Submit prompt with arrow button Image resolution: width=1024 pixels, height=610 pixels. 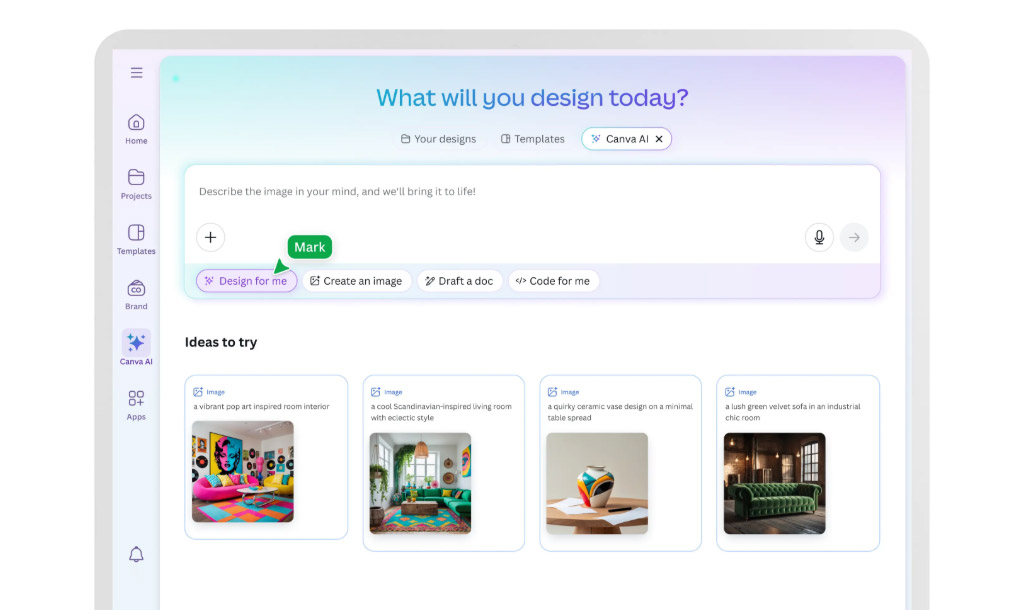point(854,237)
